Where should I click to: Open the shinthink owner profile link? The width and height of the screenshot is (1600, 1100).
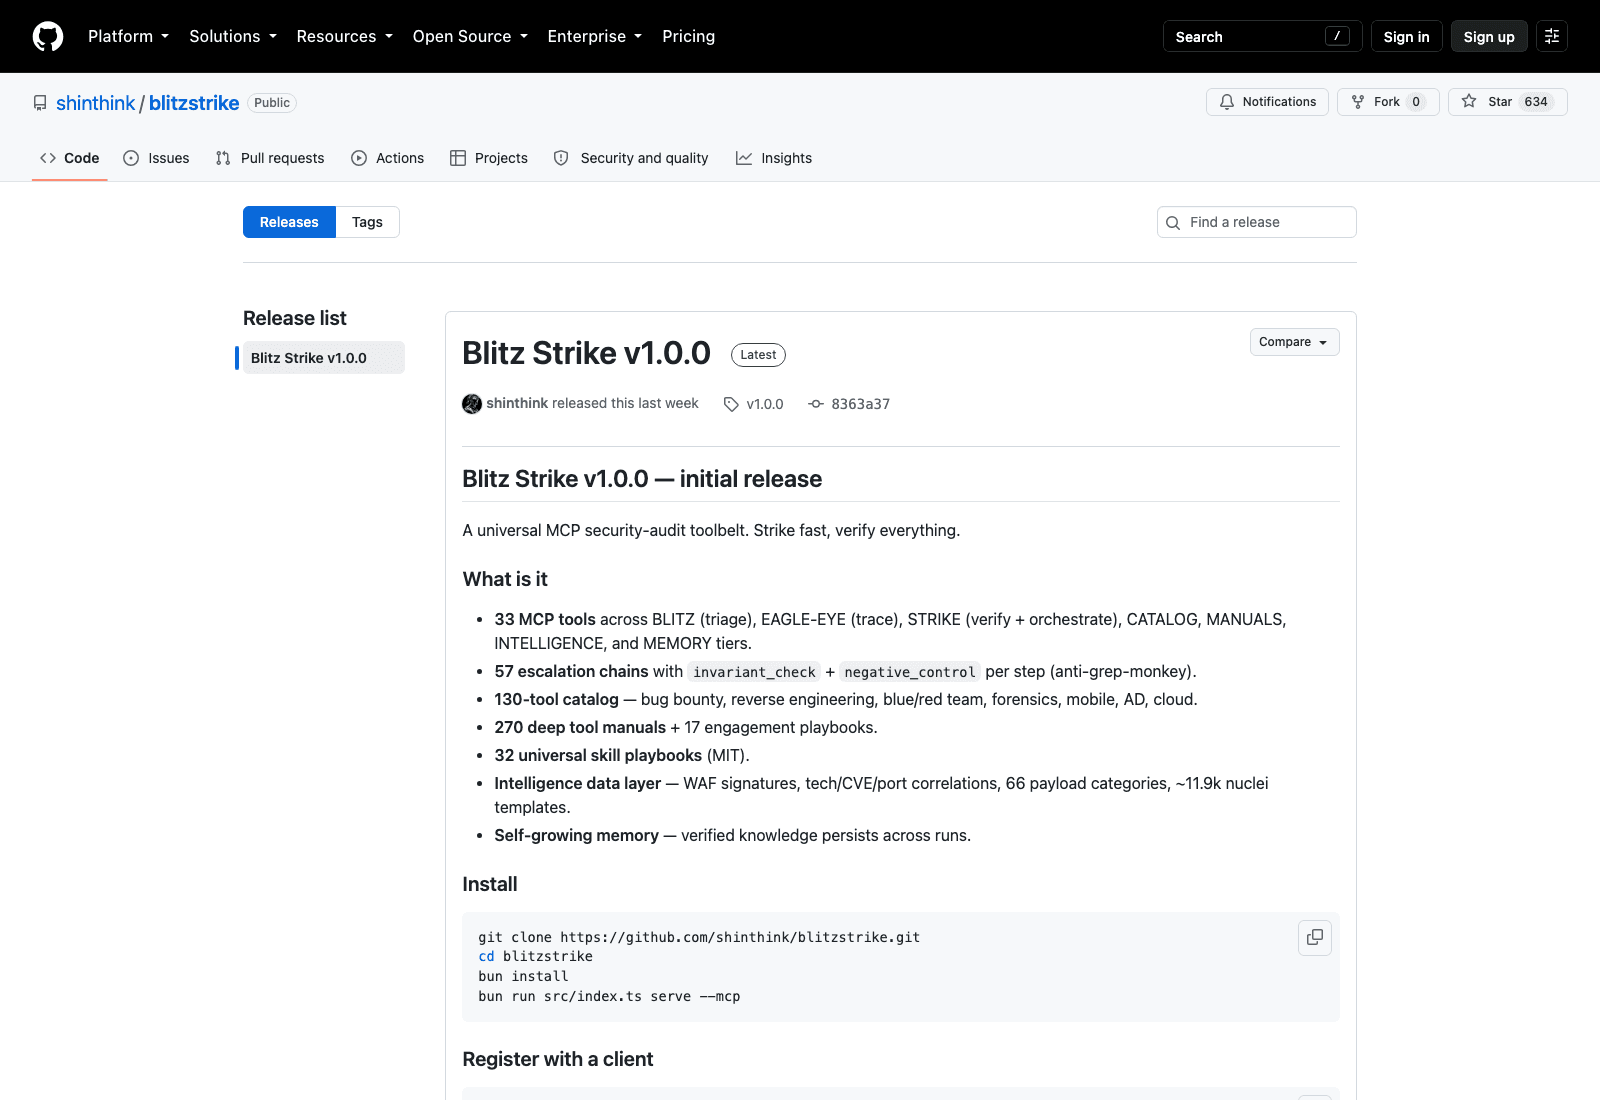[95, 103]
